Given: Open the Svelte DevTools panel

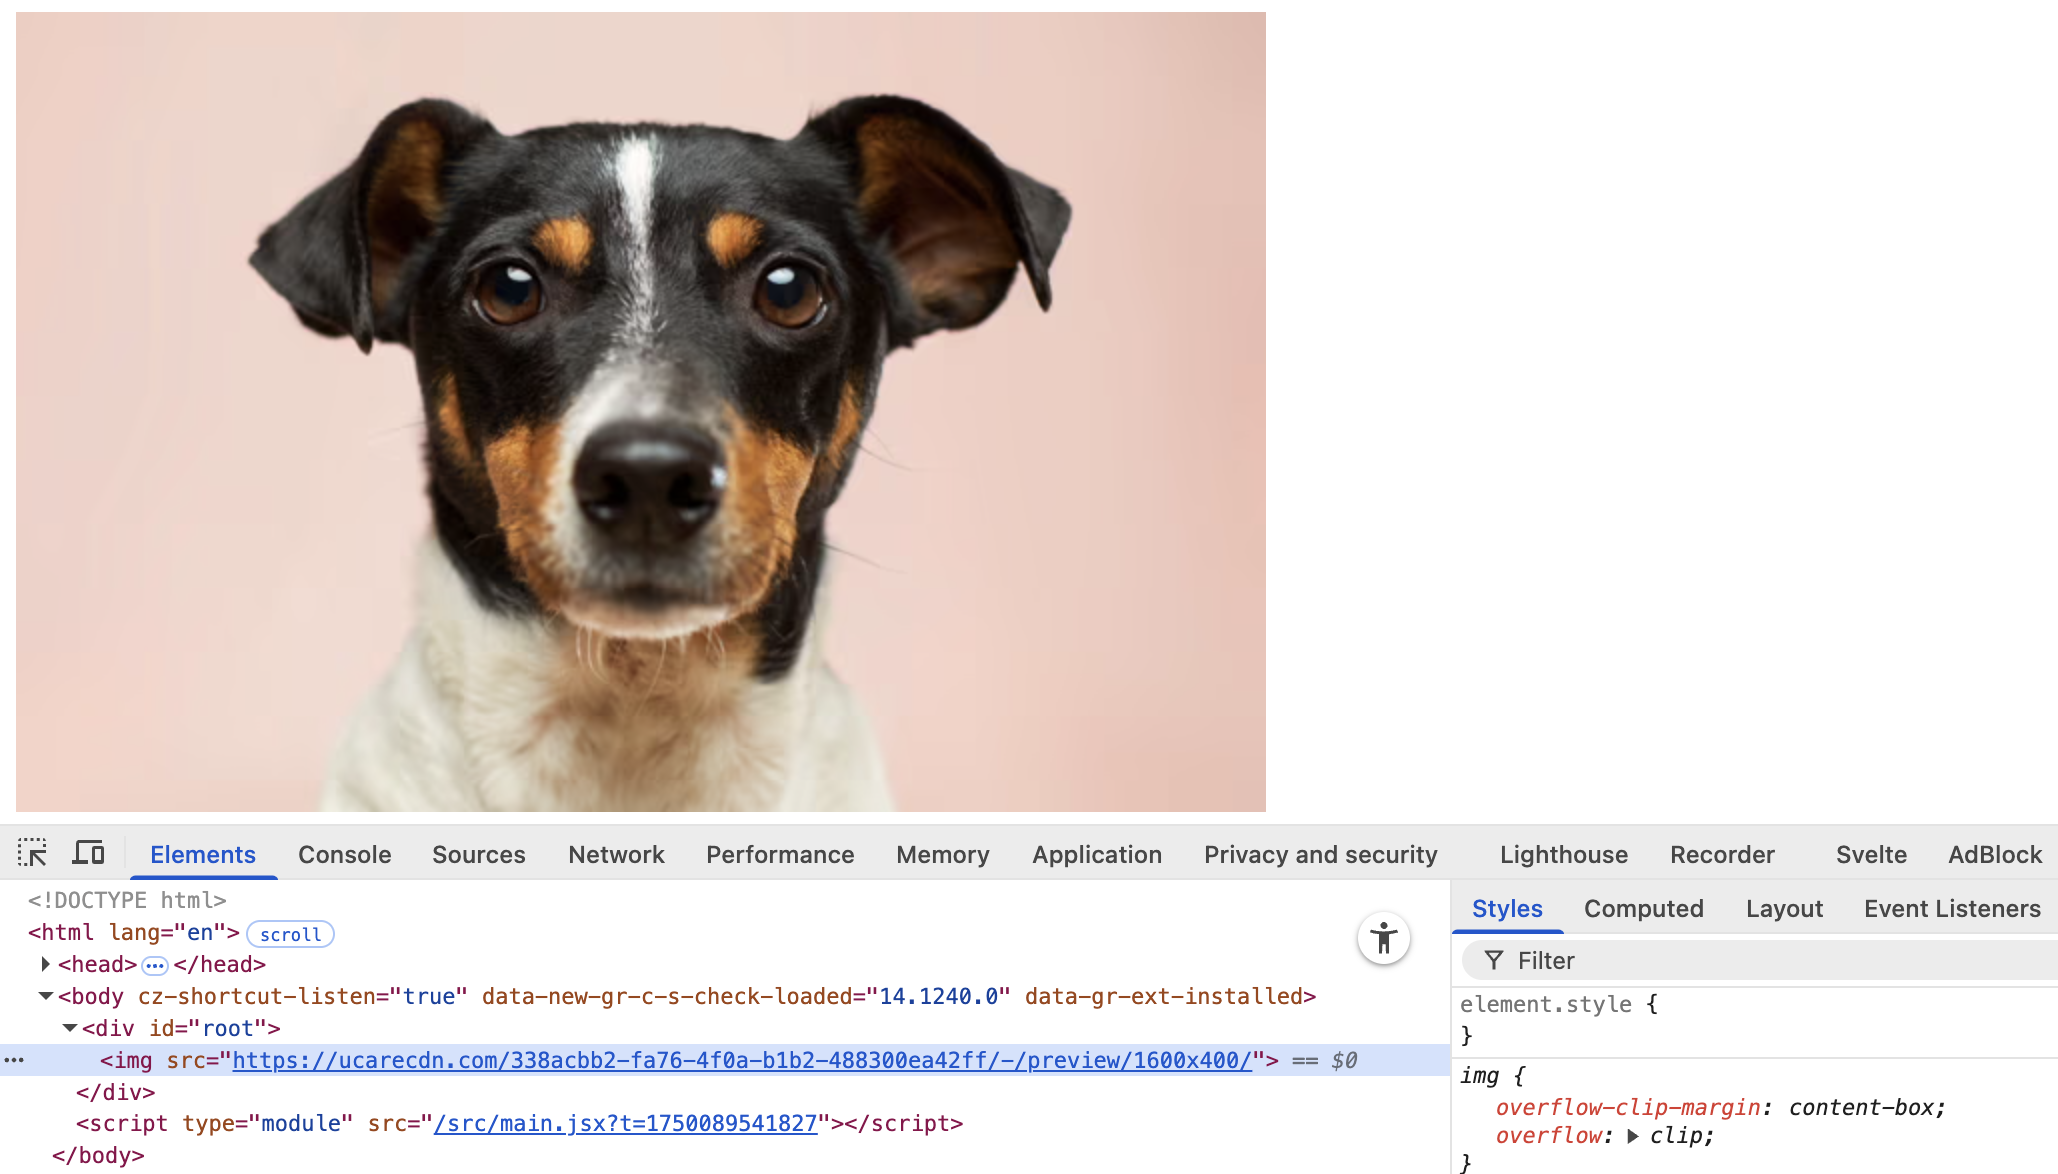Looking at the screenshot, I should point(1870,854).
